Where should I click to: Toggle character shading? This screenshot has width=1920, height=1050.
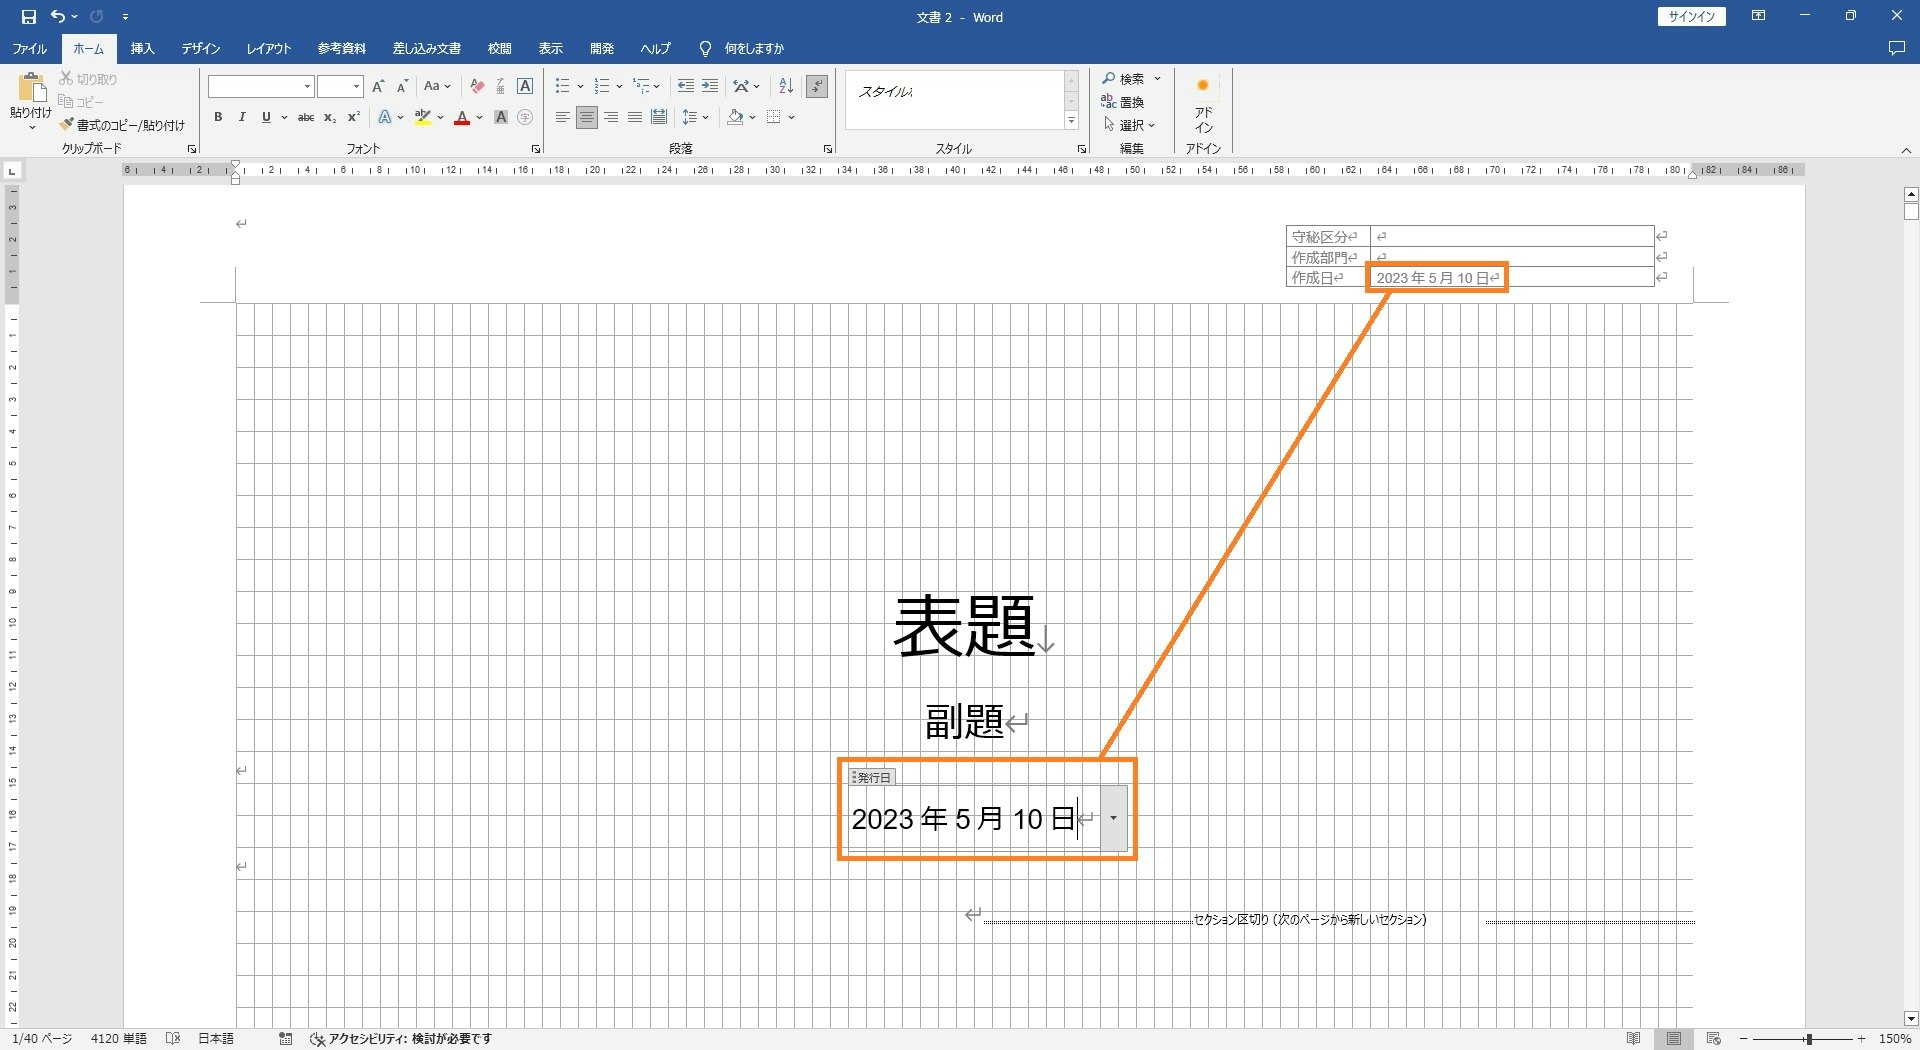click(x=501, y=118)
